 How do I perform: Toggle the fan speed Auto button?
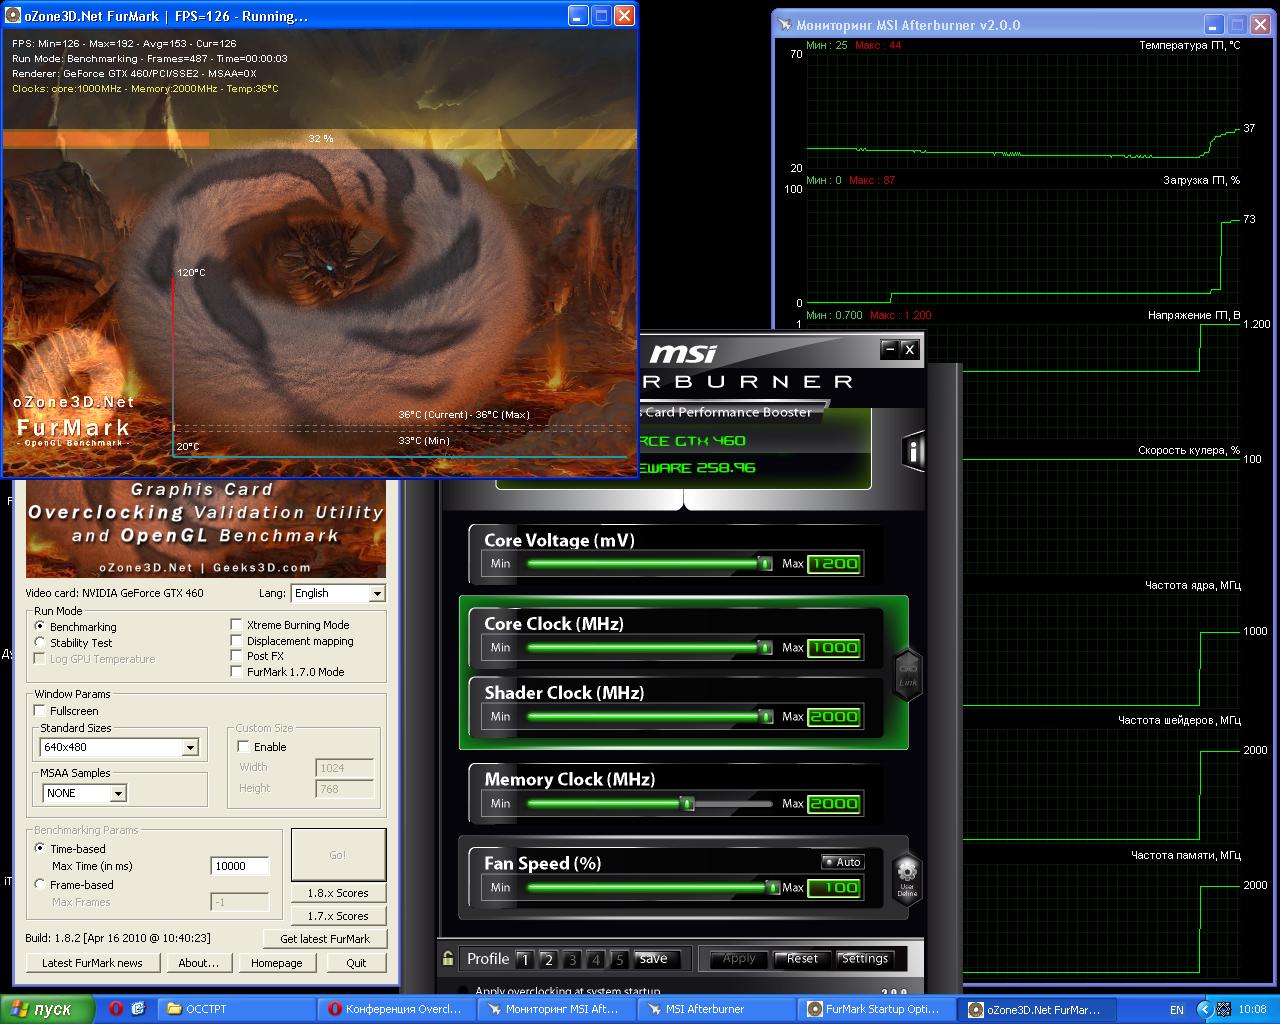coord(842,862)
